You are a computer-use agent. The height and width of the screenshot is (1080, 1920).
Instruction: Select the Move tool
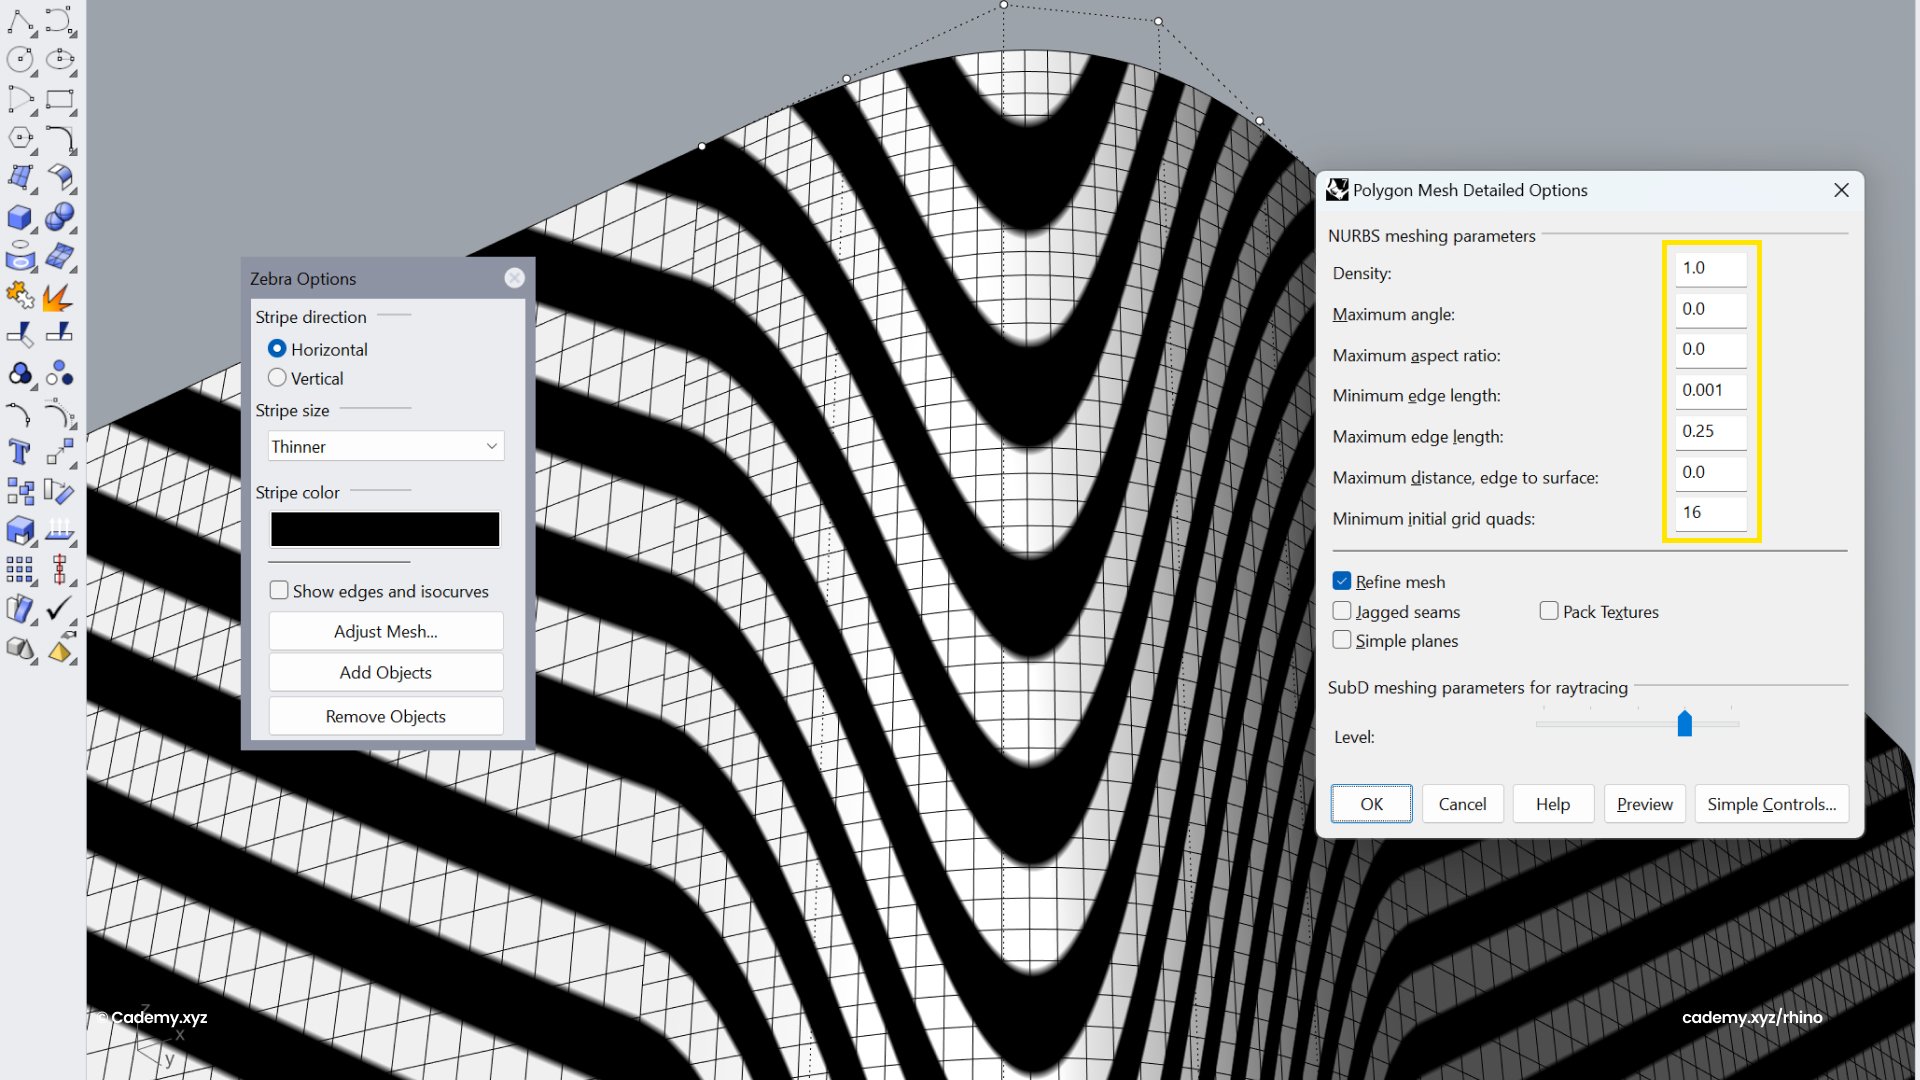pos(60,453)
